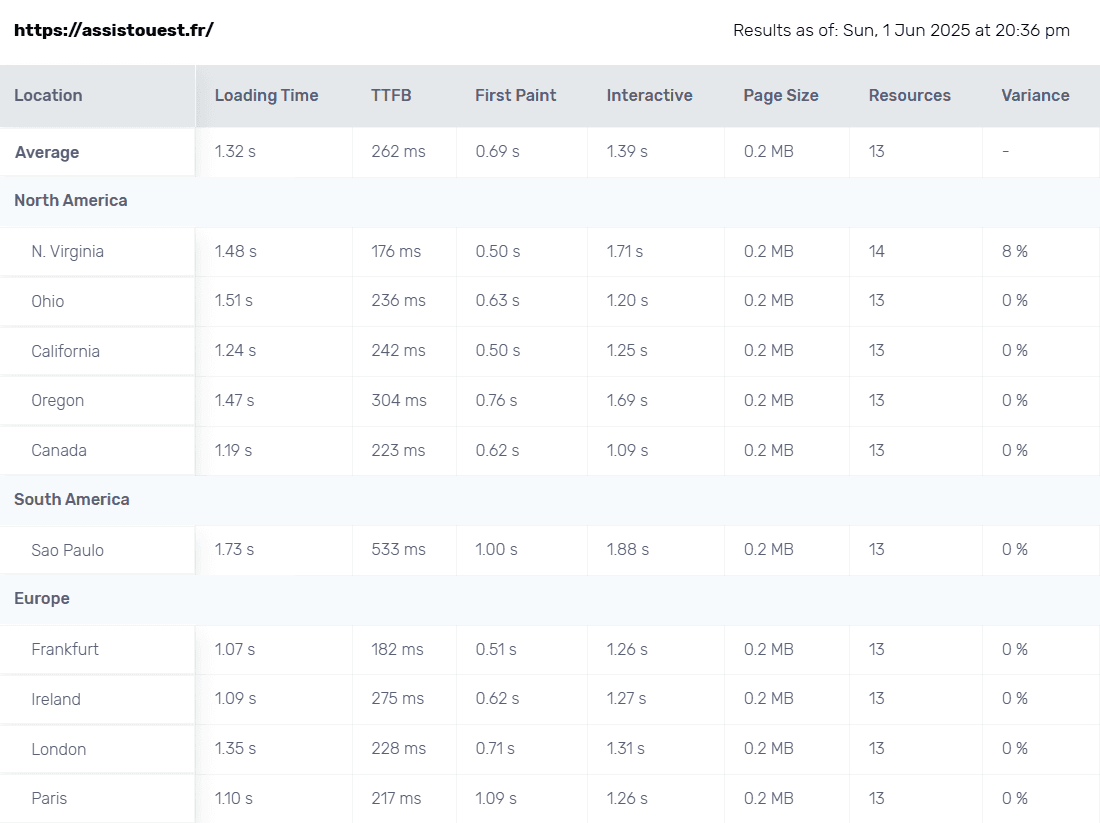Select the California location row
Image resolution: width=1100 pixels, height=823 pixels.
[x=65, y=351]
